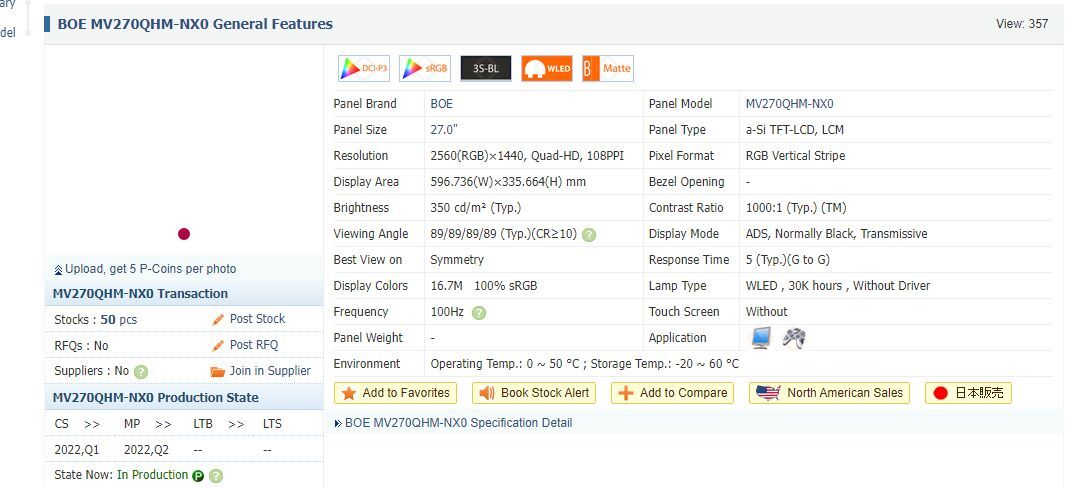The image size is (1066, 487).
Task: Select the panel model value MV270QHM-NX0
Action: click(789, 104)
